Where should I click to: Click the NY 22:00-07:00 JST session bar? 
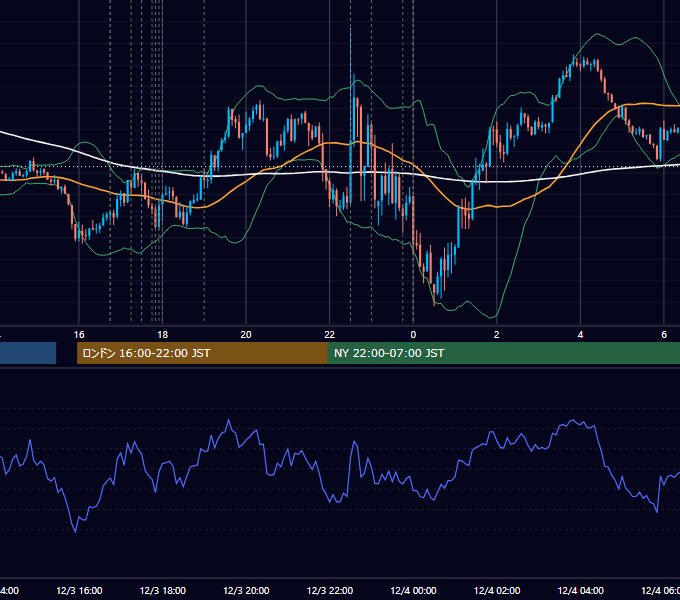pyautogui.click(x=503, y=353)
